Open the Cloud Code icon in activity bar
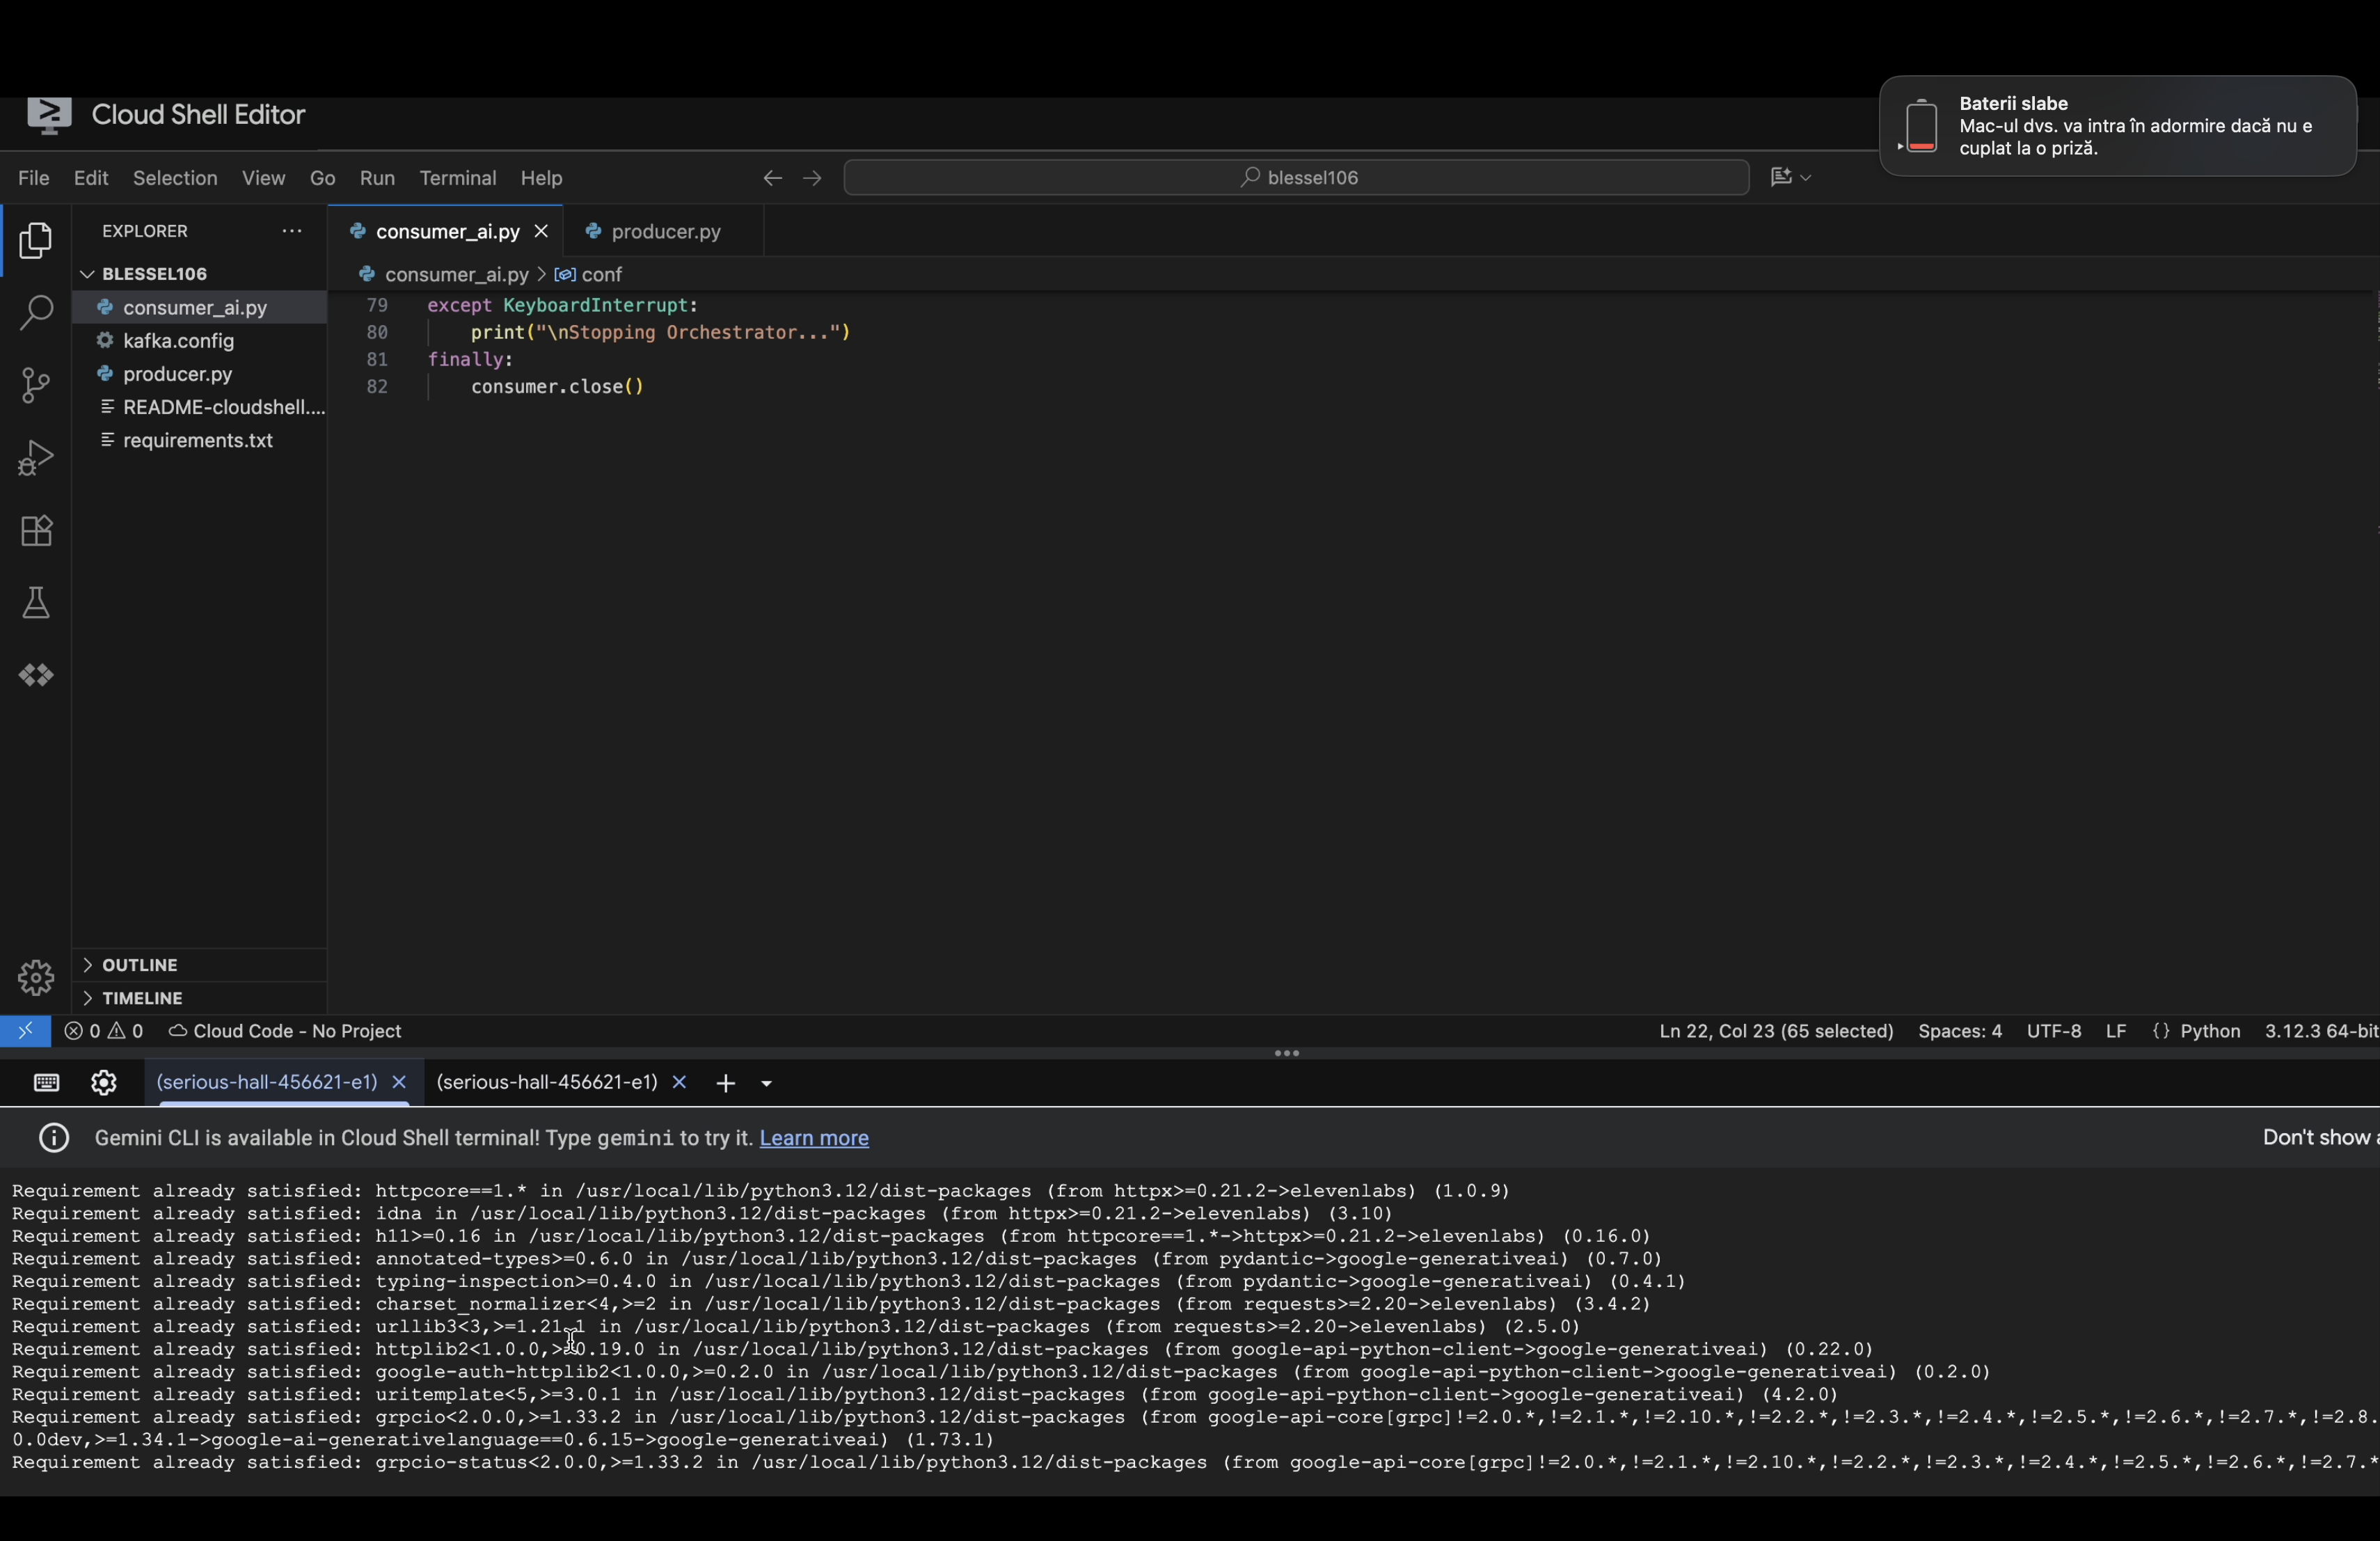Image resolution: width=2380 pixels, height=1541 pixels. pyautogui.click(x=36, y=676)
